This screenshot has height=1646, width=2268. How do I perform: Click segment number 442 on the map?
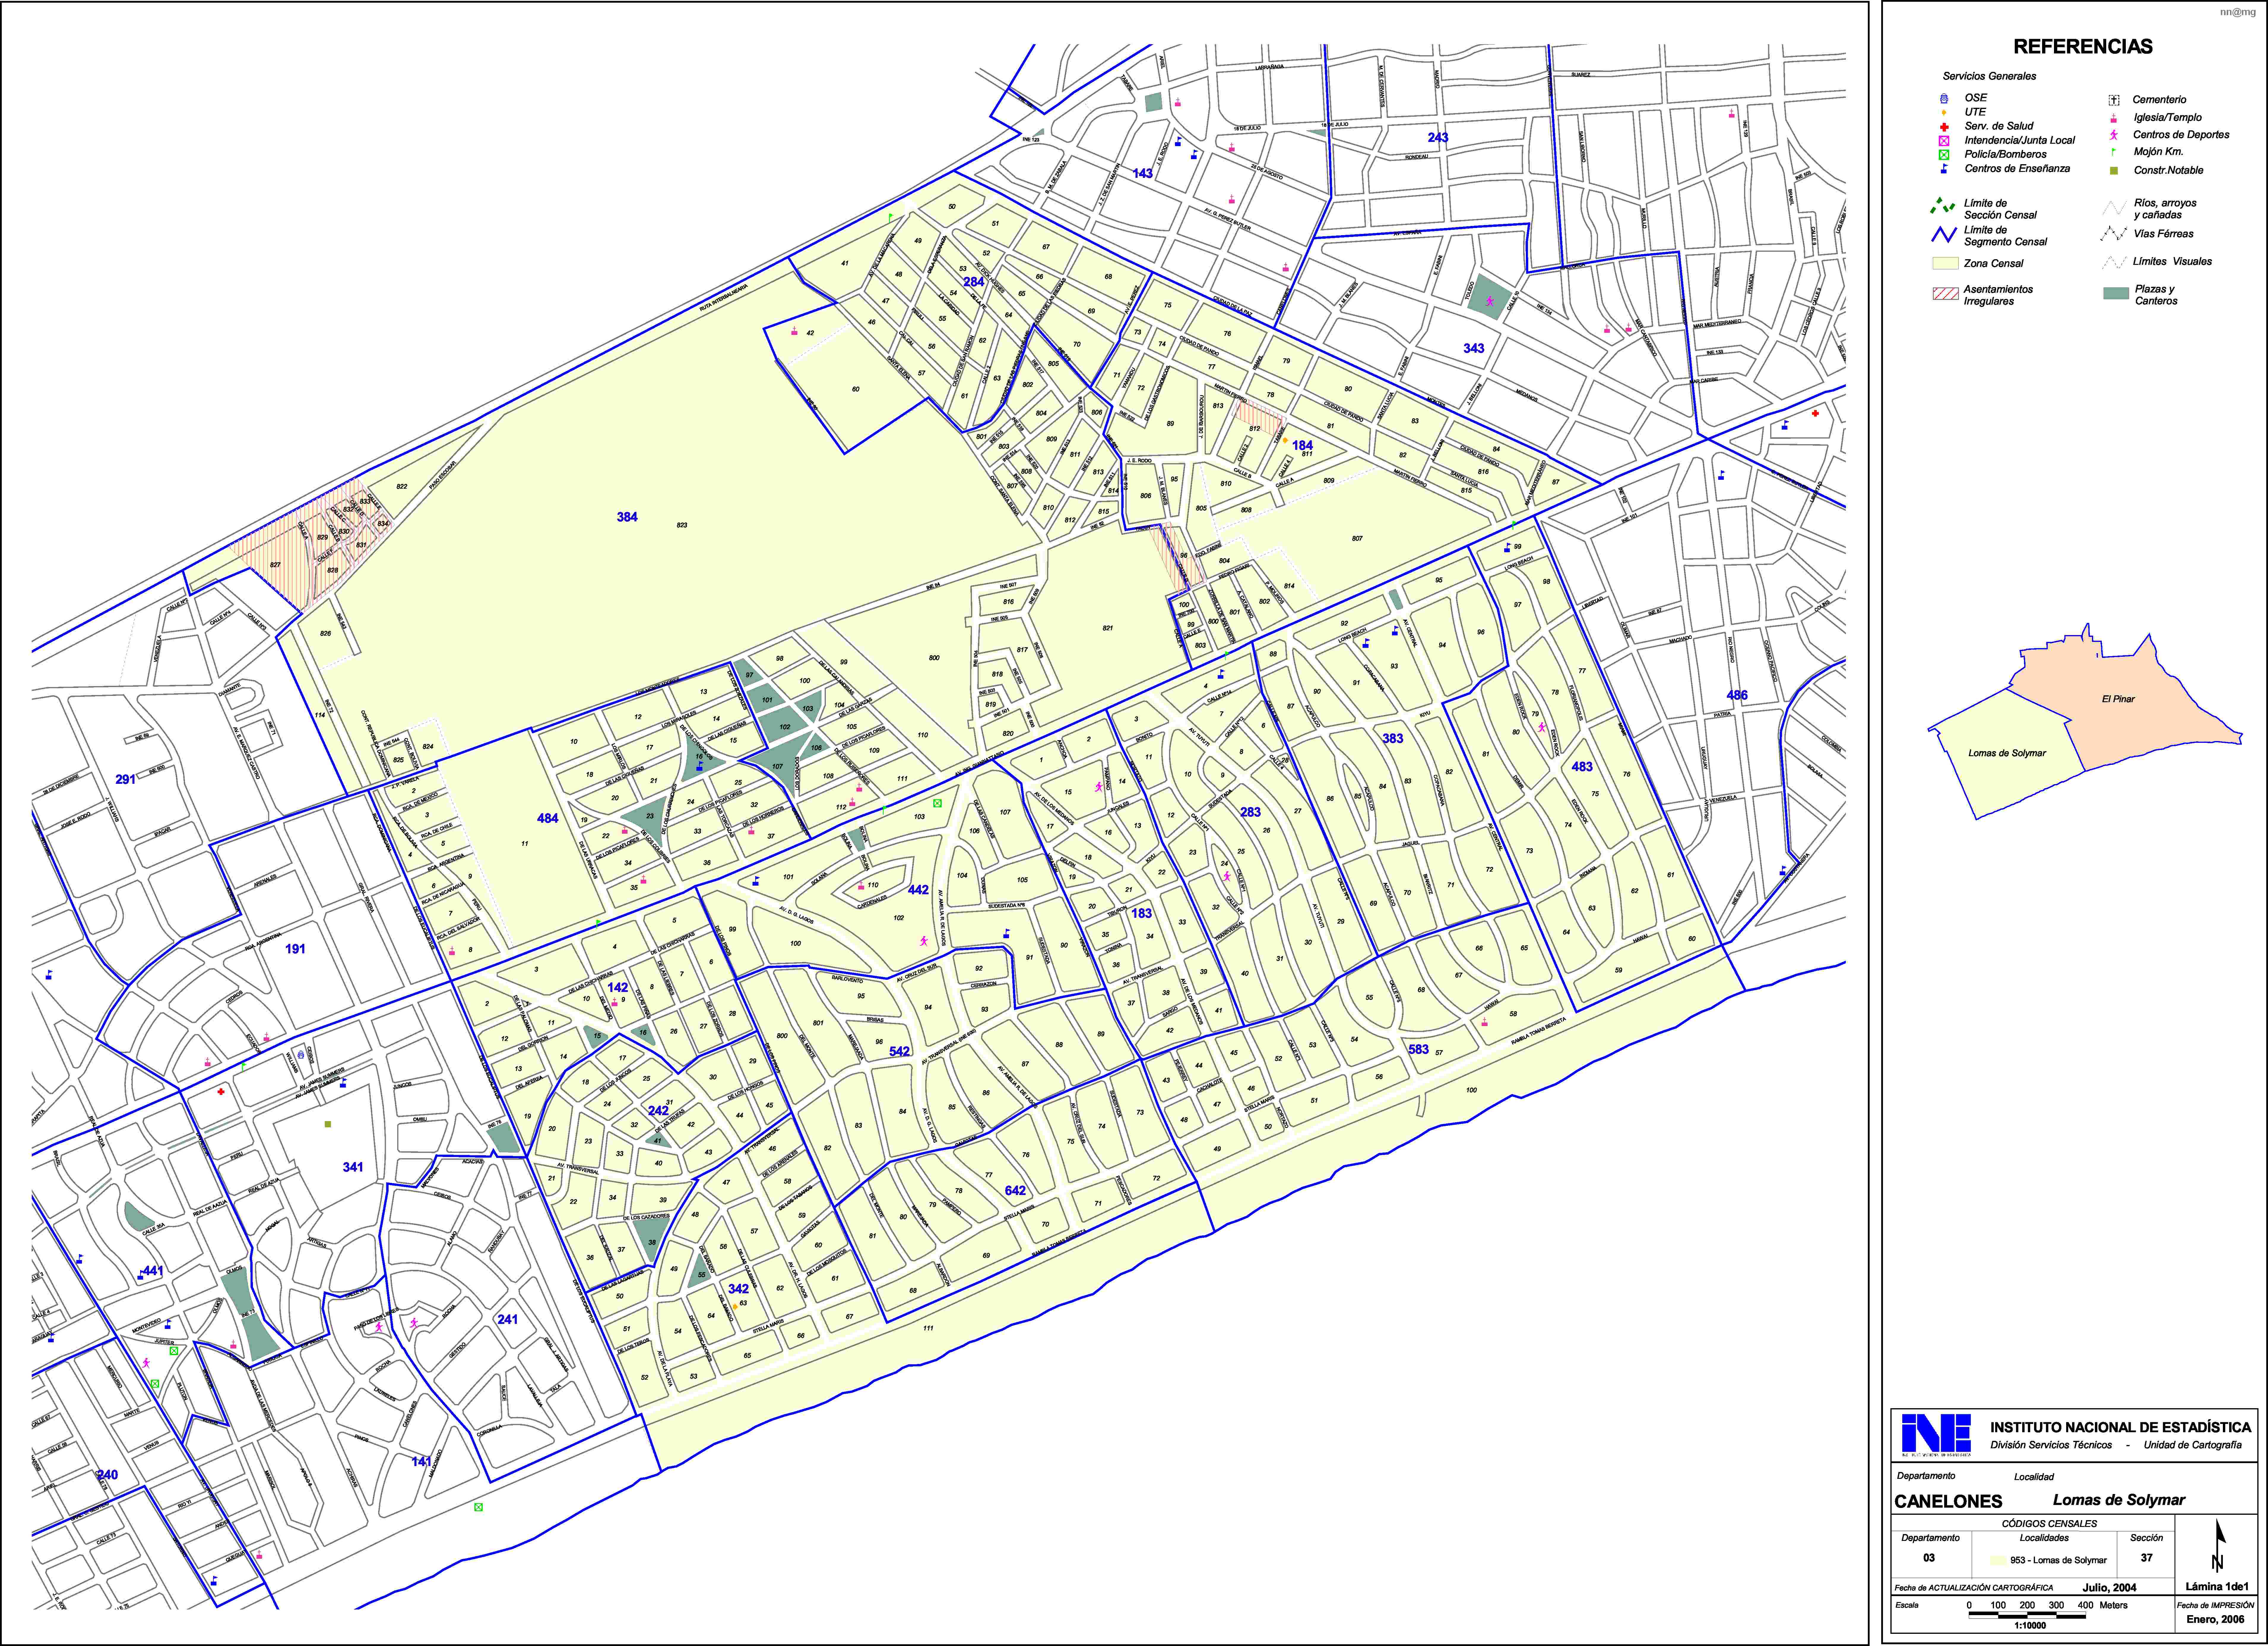(918, 890)
